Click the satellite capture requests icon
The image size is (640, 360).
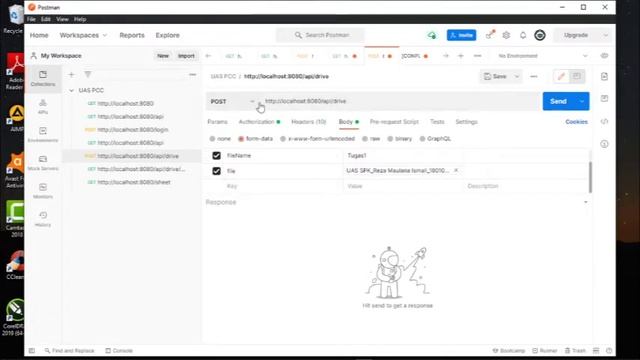tap(490, 35)
